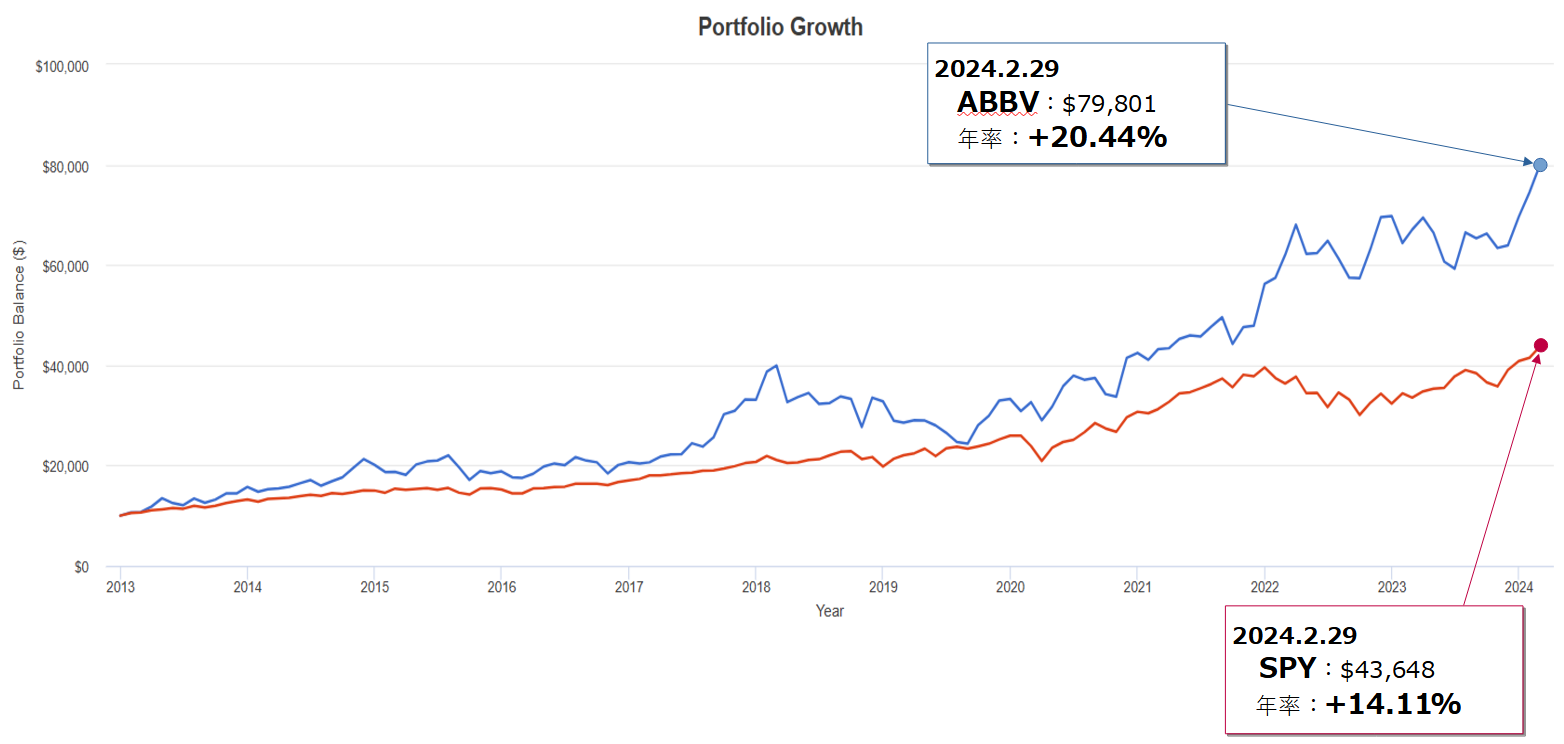Click the $0 y-axis label
1564x744 pixels.
79,567
